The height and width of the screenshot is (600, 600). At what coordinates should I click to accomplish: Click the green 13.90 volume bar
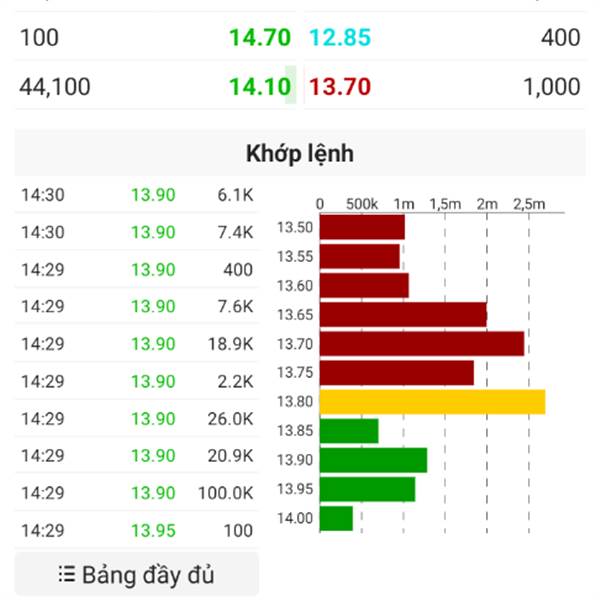pyautogui.click(x=373, y=460)
